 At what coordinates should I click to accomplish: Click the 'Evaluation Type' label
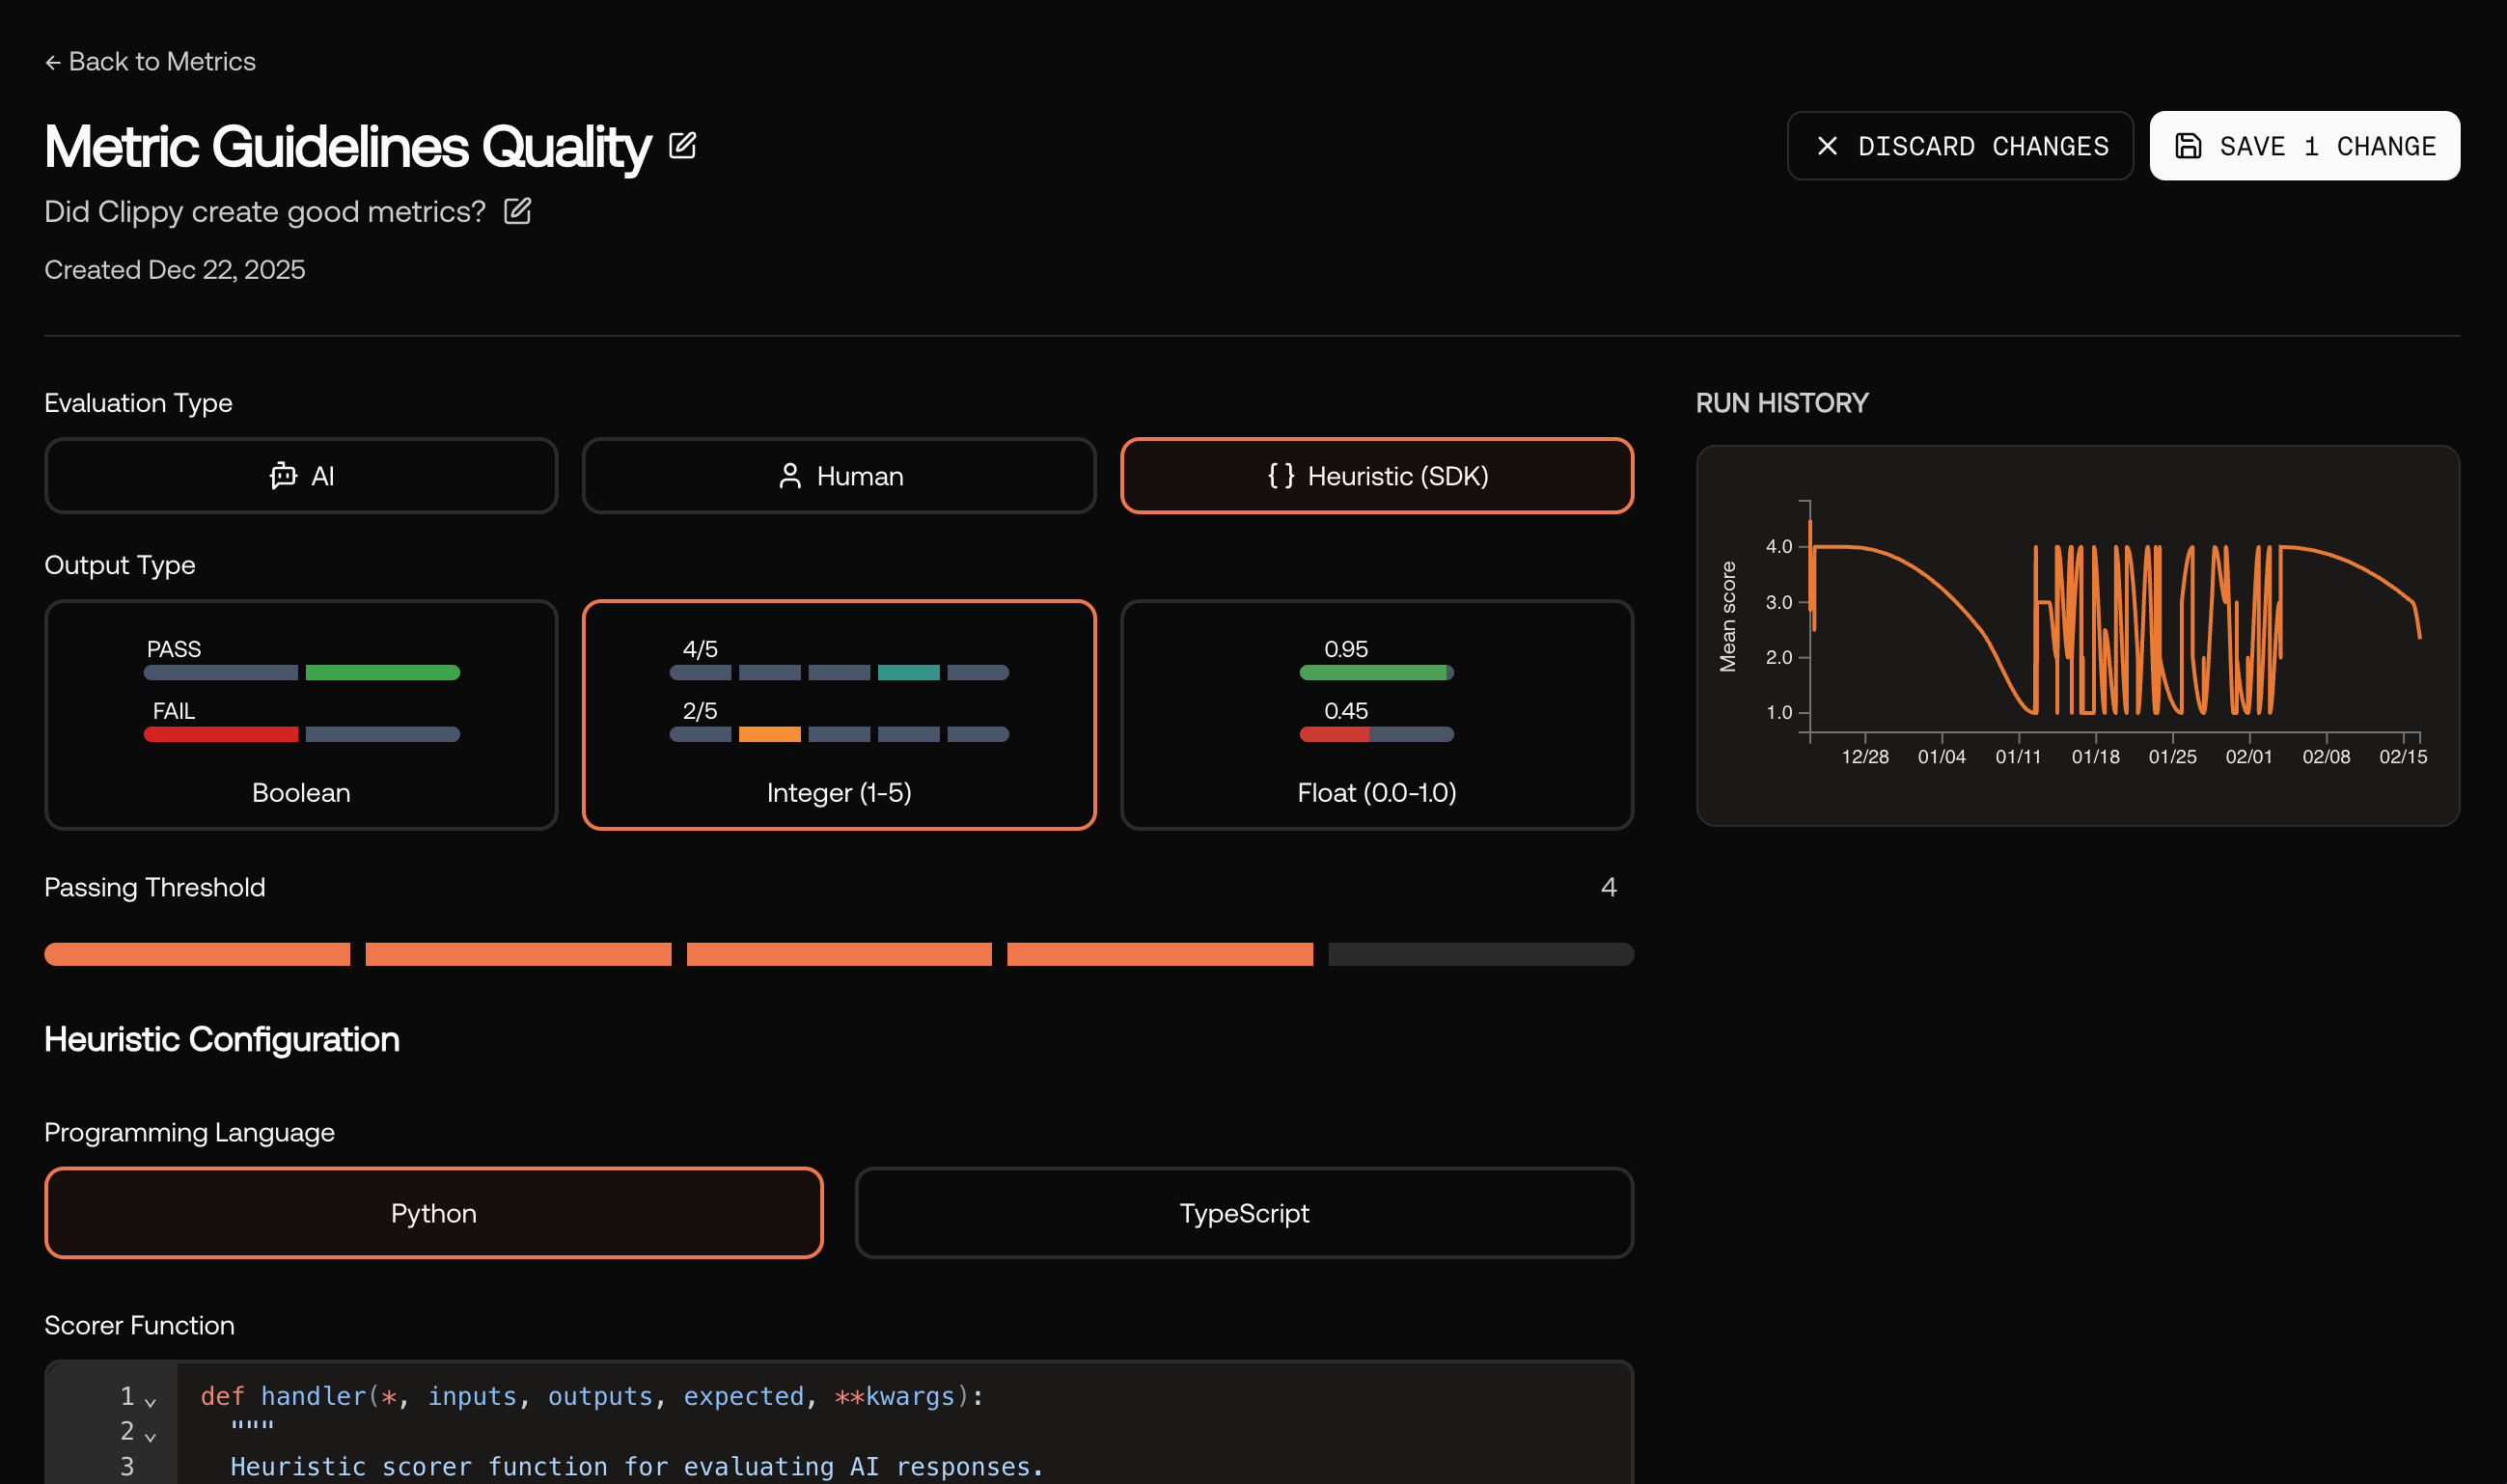pyautogui.click(x=139, y=403)
